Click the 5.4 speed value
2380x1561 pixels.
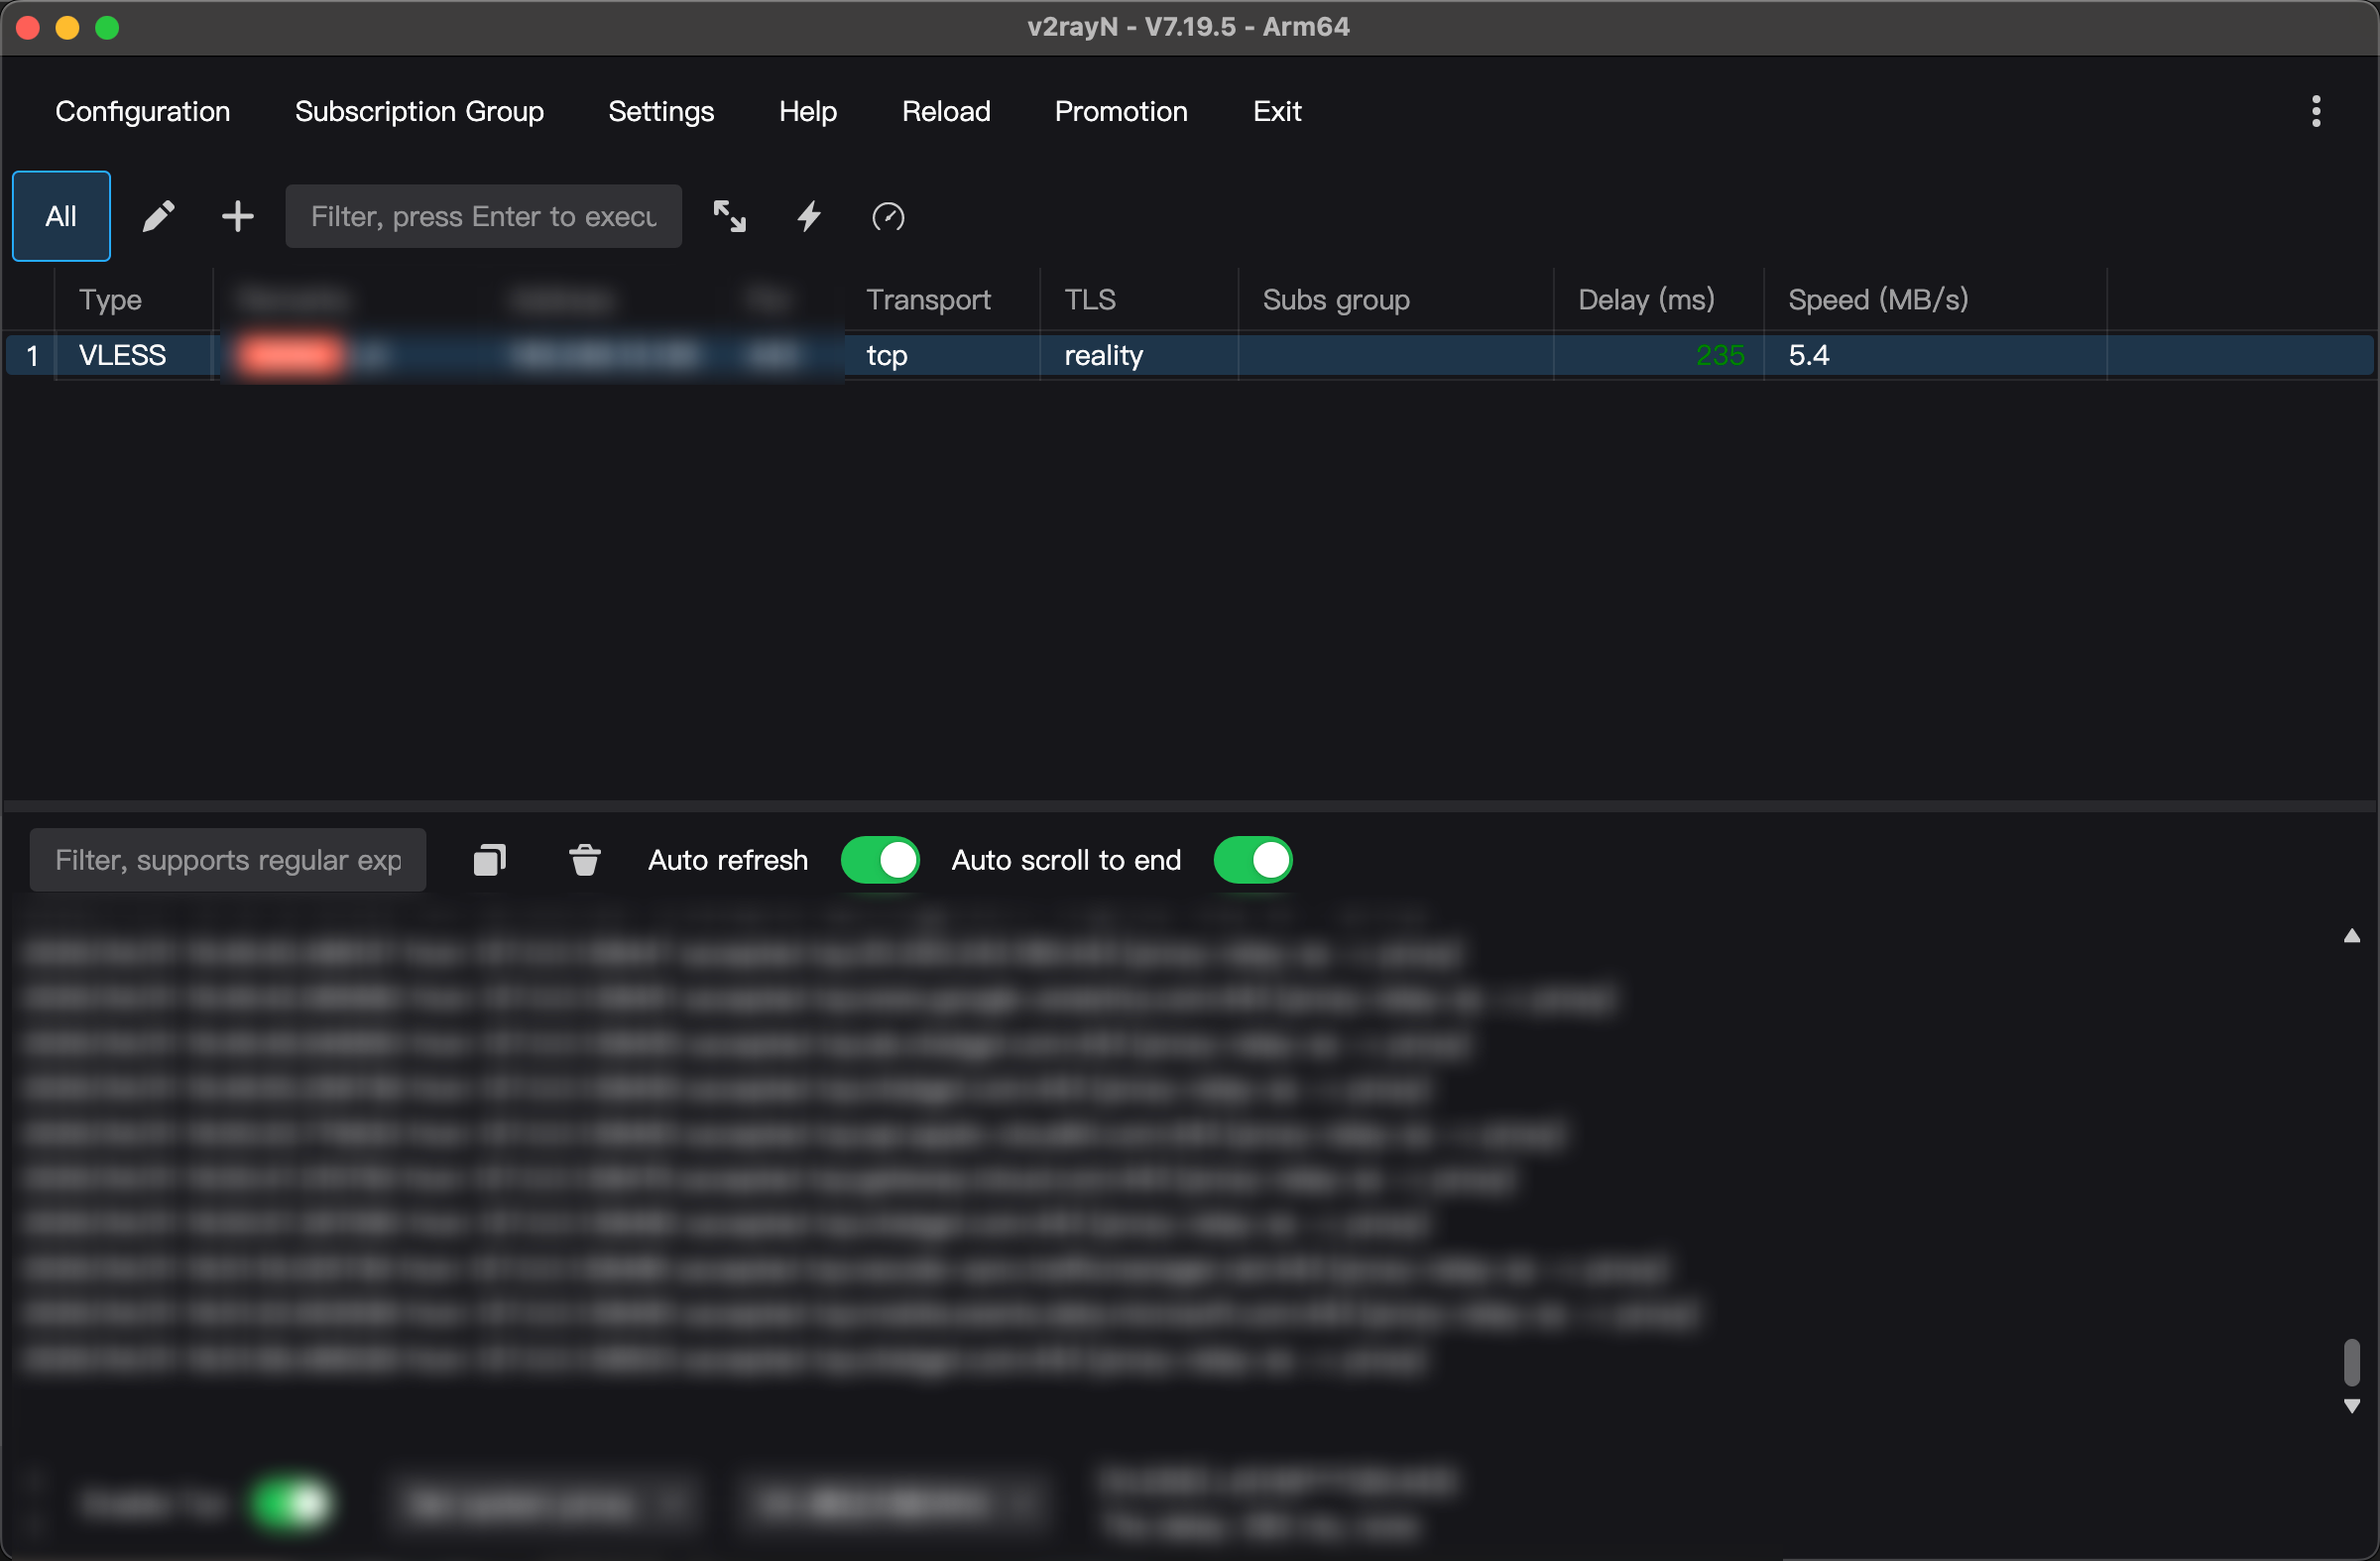point(1808,355)
